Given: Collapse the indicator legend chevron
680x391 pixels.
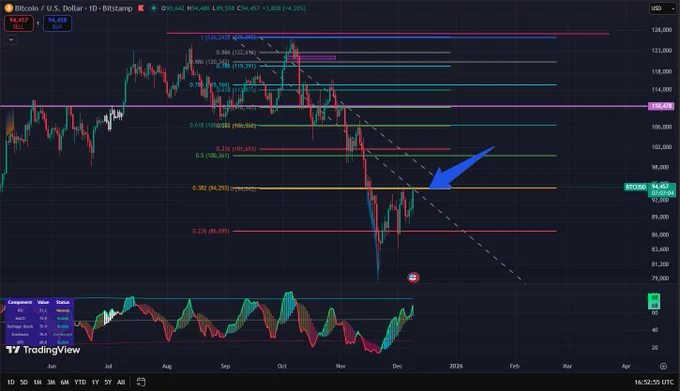Looking at the screenshot, I should pos(11,39).
